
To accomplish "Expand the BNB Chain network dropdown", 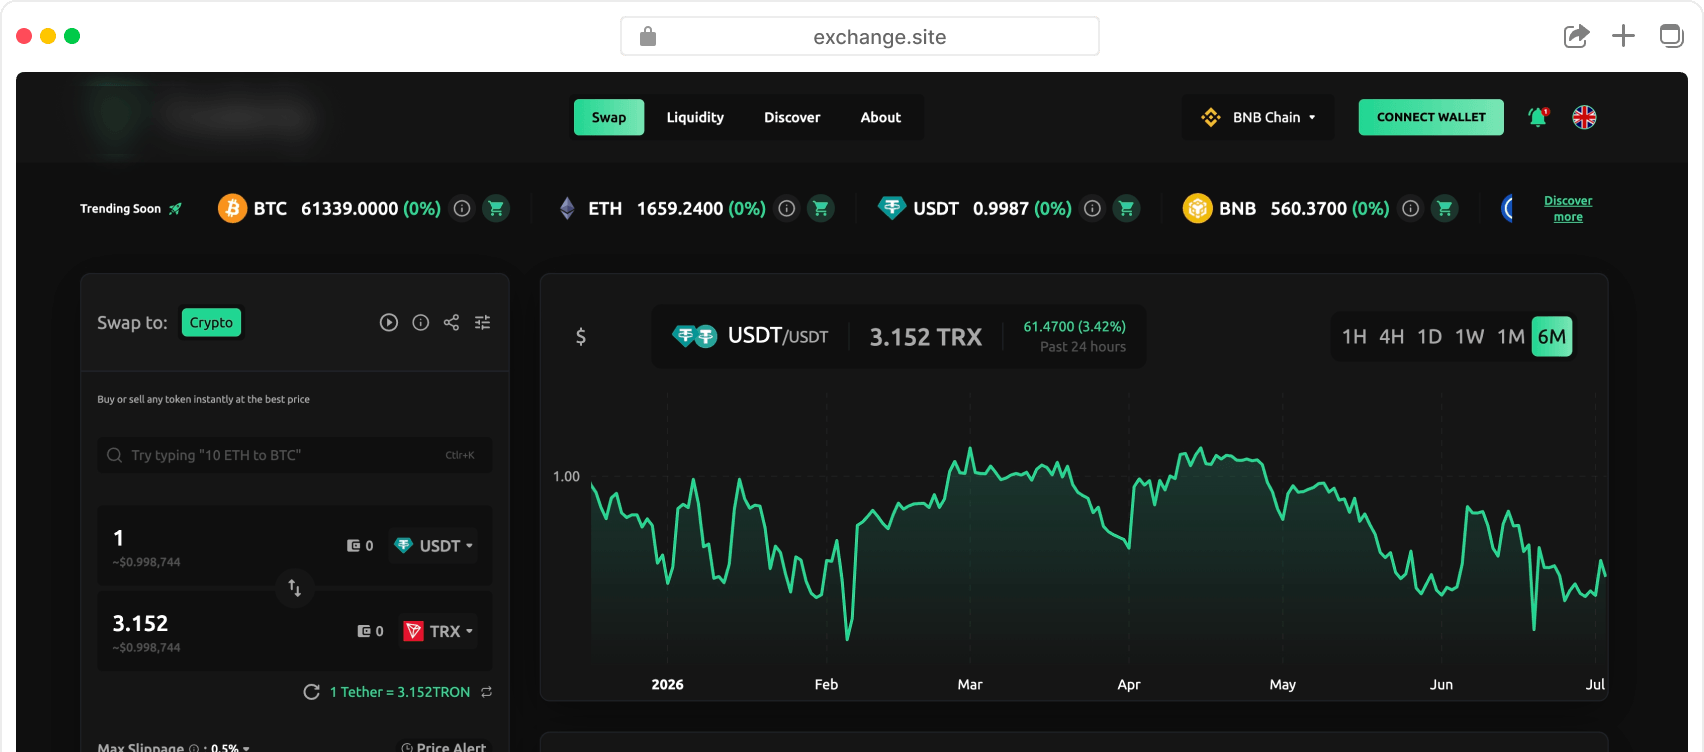I will coord(1258,117).
